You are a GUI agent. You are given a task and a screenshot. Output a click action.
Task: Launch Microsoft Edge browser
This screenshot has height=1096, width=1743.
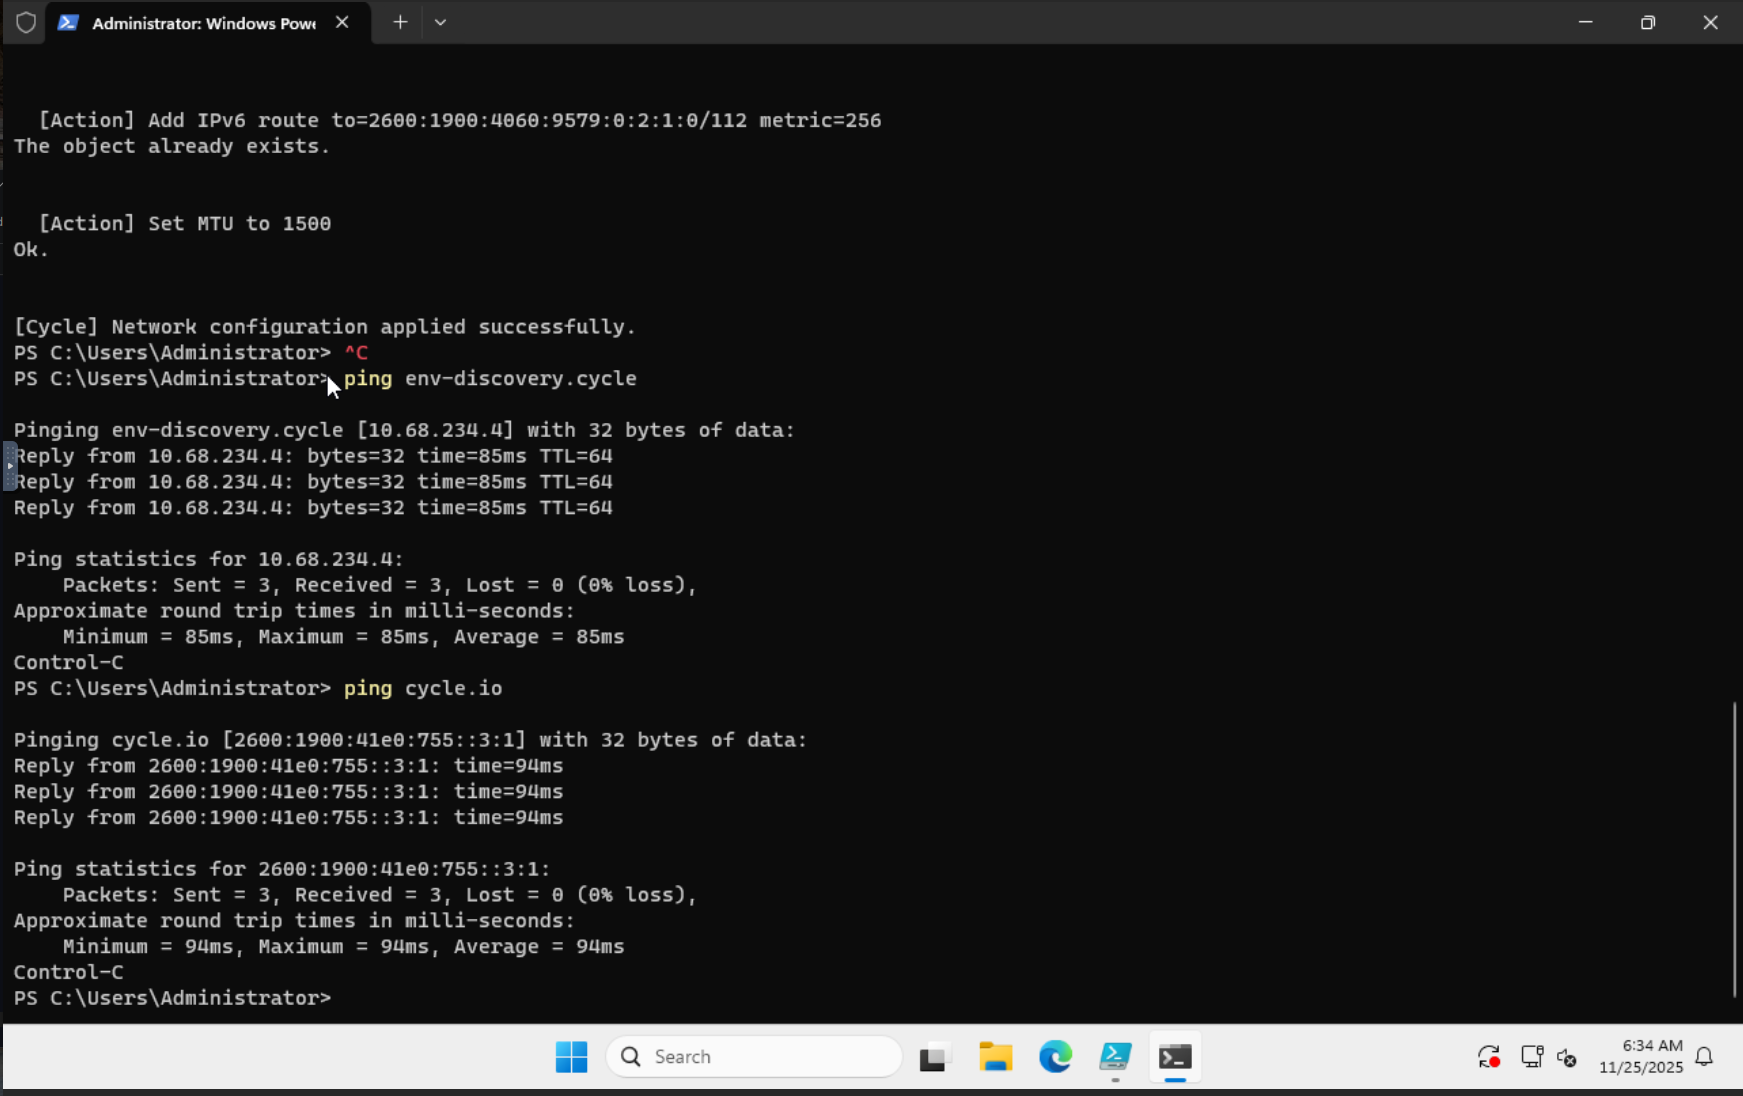(1055, 1056)
